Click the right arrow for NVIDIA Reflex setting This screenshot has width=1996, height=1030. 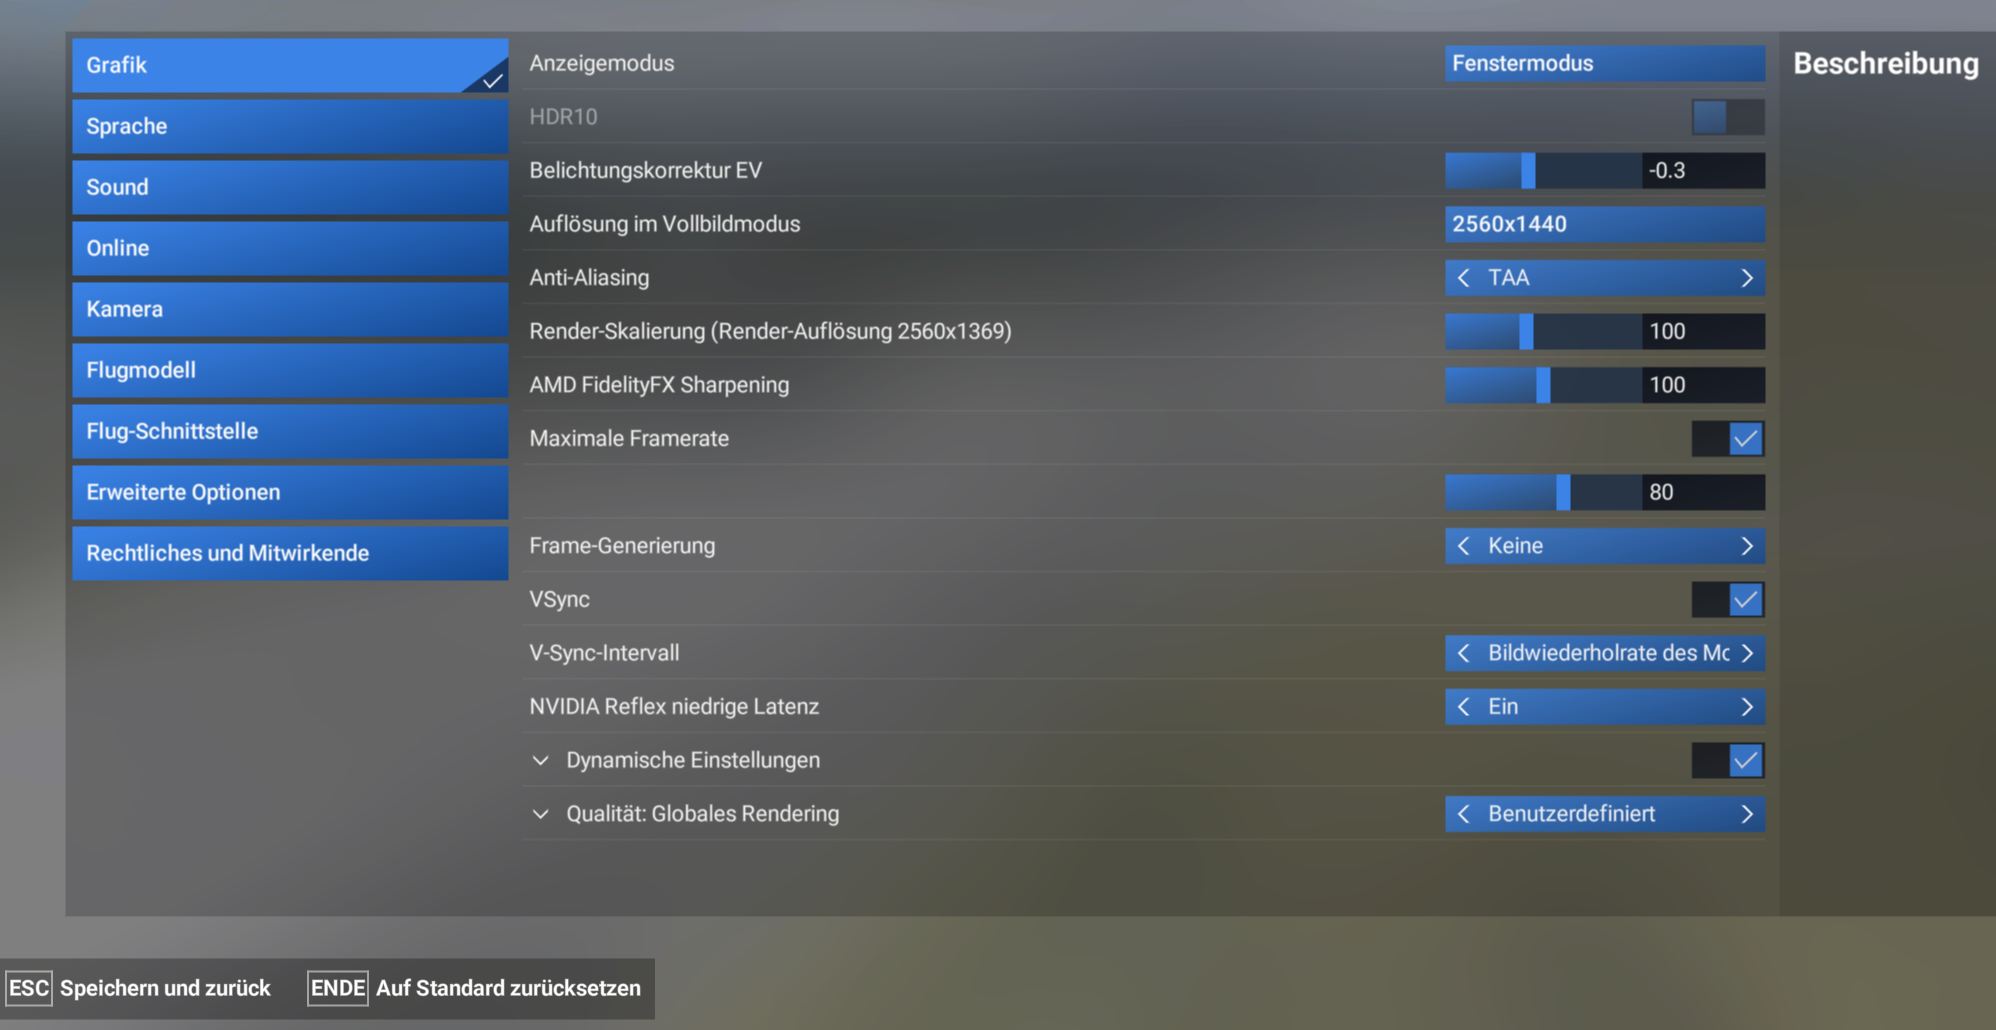coord(1746,707)
